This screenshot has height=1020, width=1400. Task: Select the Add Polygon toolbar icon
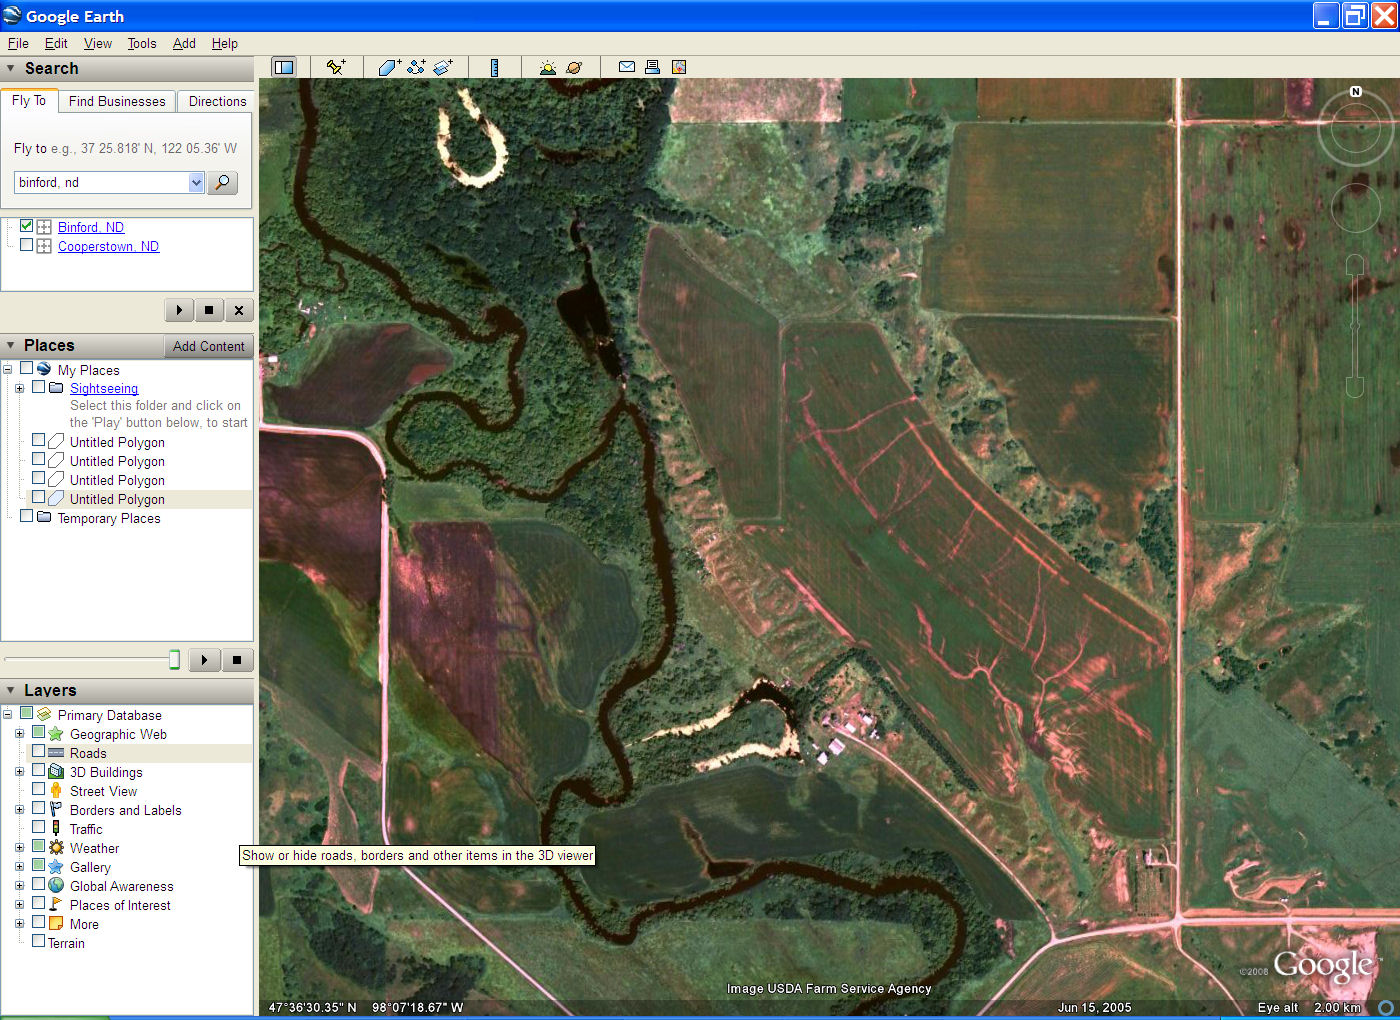(389, 67)
